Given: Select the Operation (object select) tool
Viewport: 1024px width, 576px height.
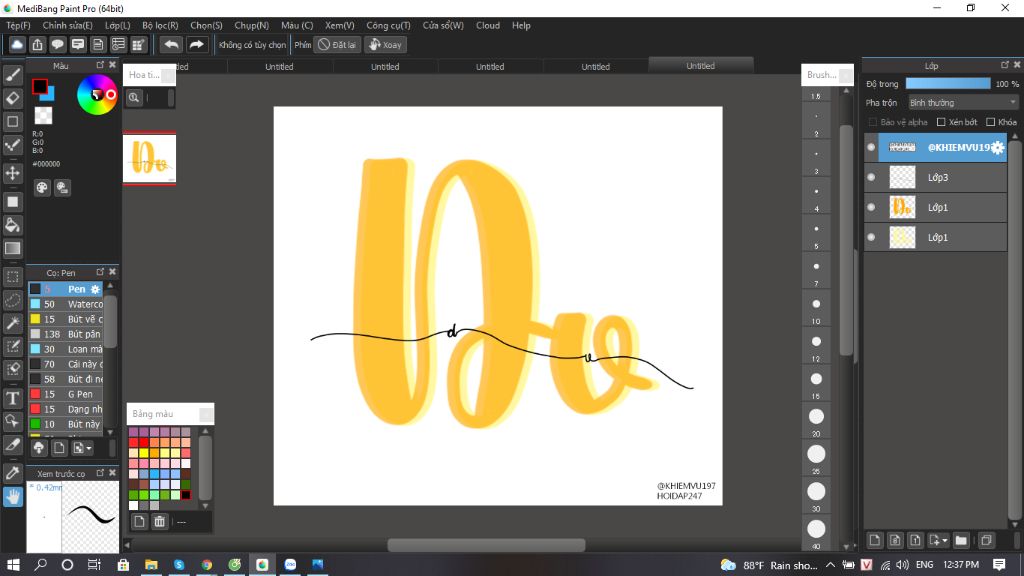Looking at the screenshot, I should click(x=12, y=421).
